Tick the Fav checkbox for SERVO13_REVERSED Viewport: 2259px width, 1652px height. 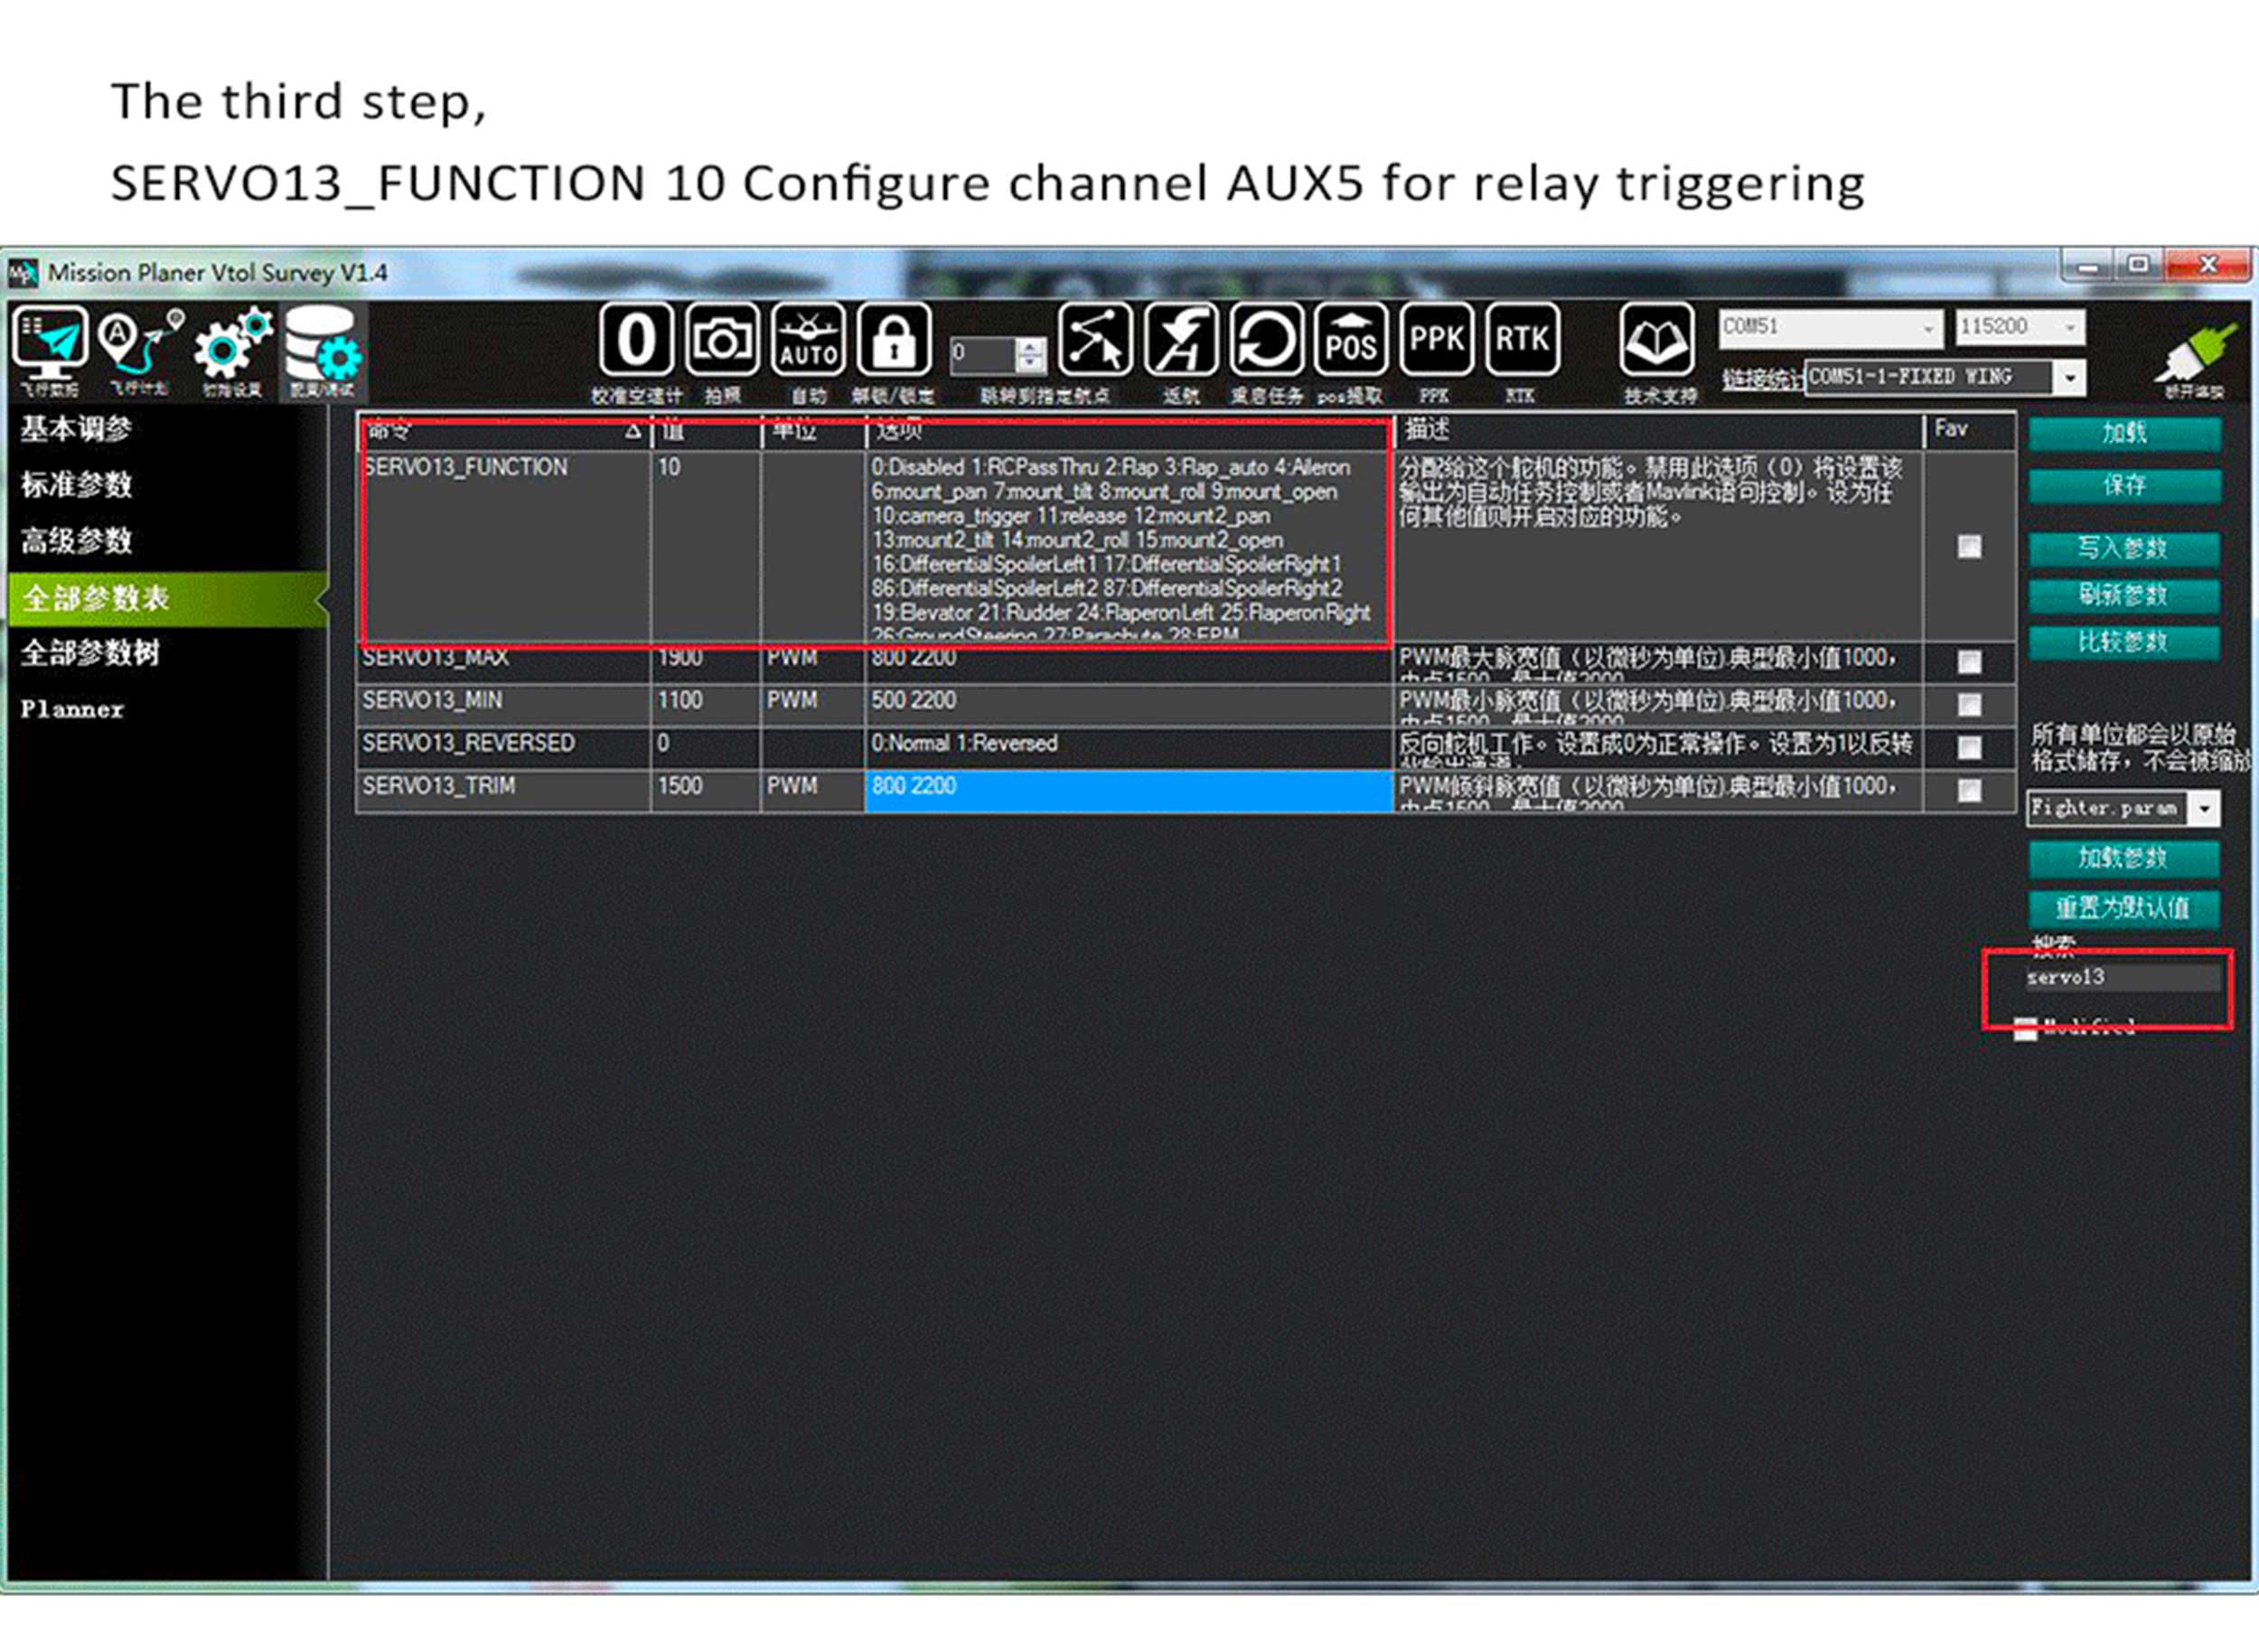coord(1968,747)
